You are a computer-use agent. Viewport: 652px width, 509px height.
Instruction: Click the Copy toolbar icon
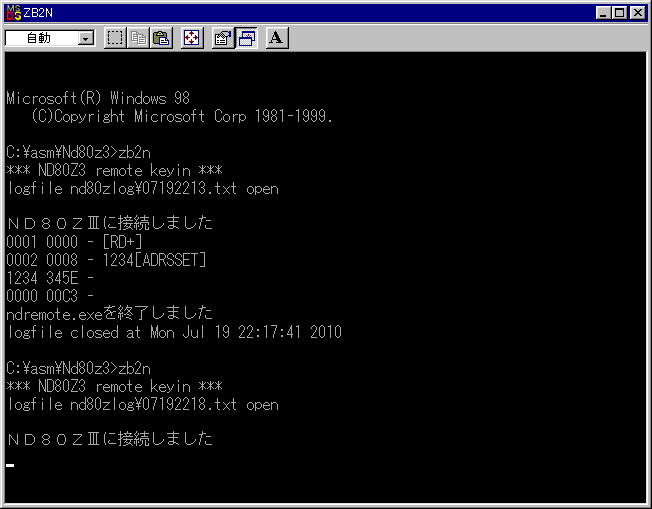point(138,38)
